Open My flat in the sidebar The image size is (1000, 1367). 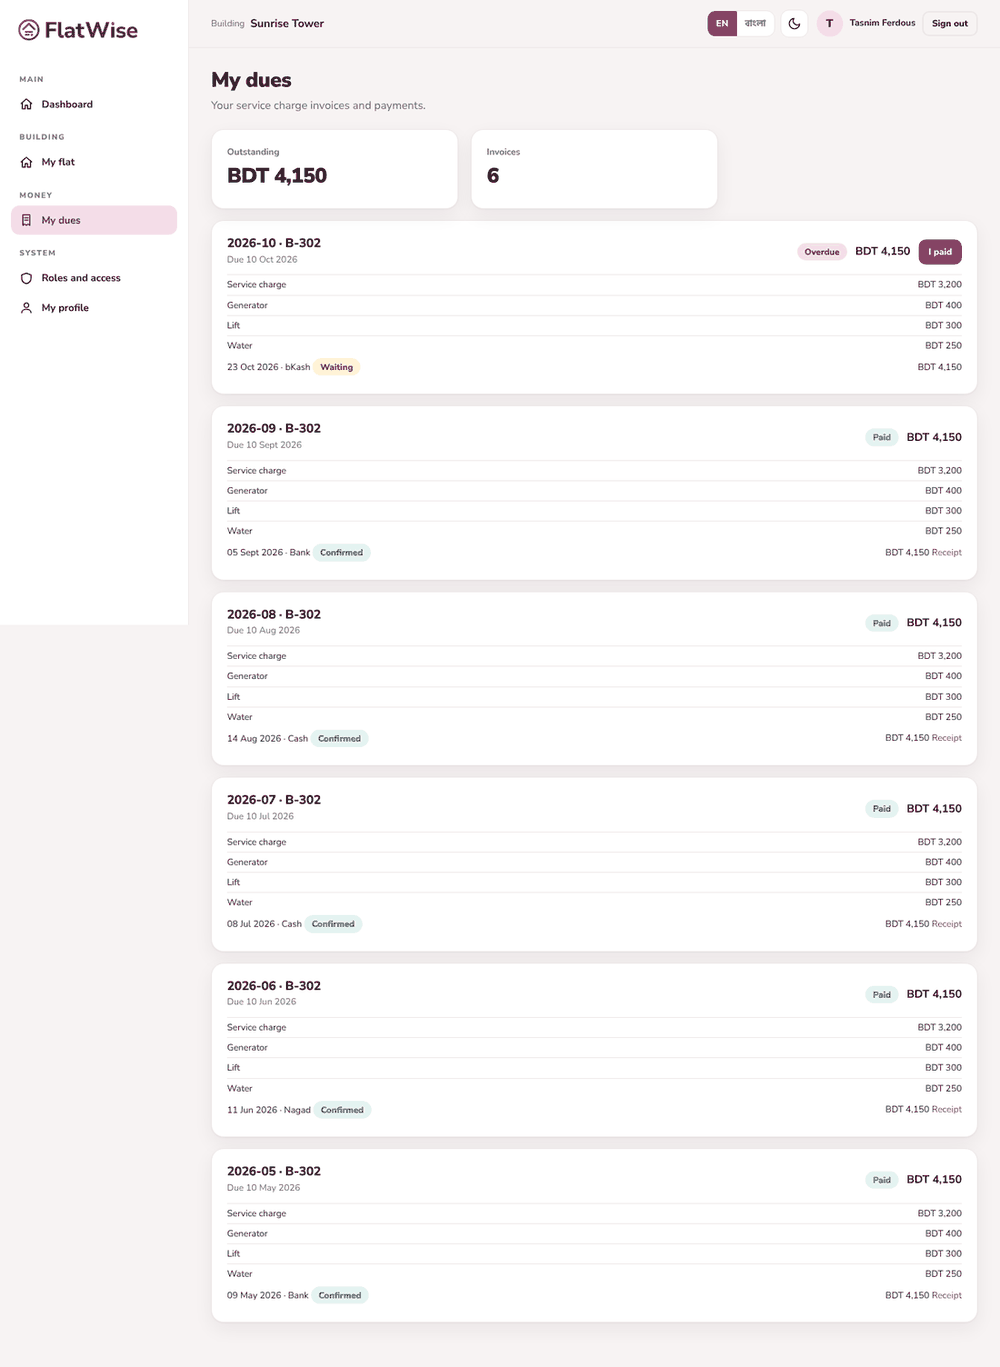point(94,162)
